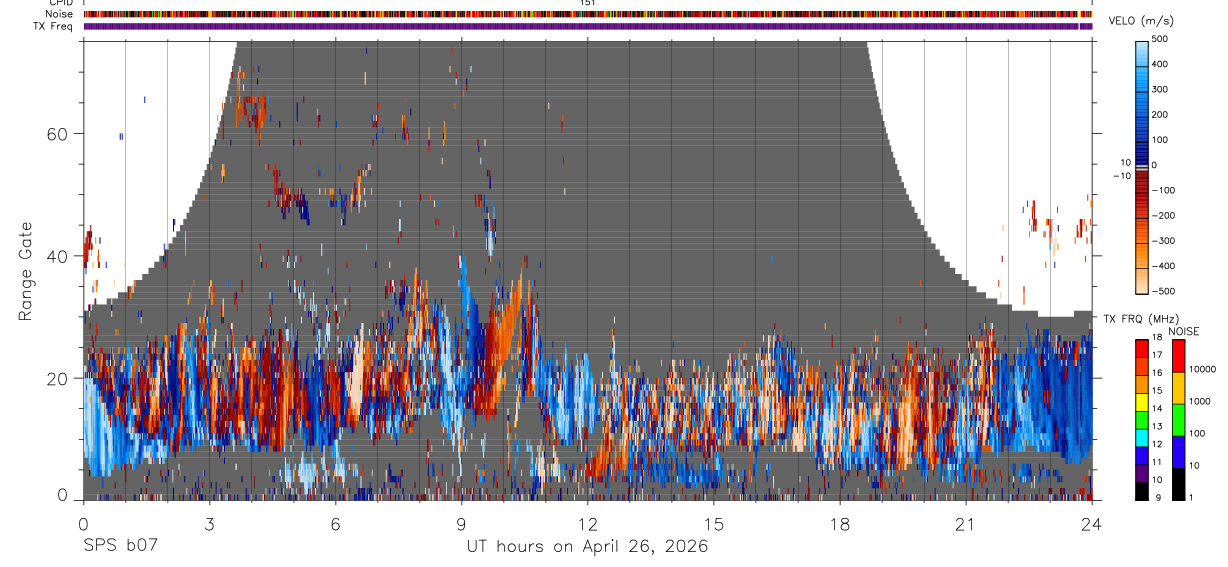Click the 9 hour tick label
Screen dimensions: 1228x567
461,524
